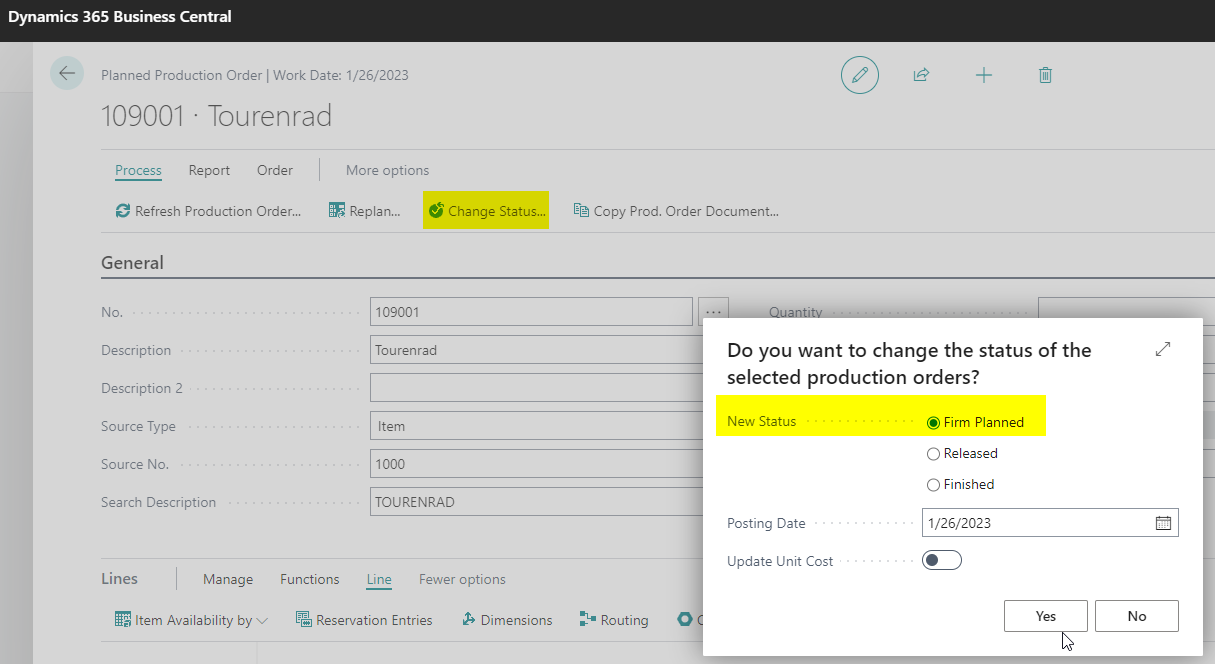Click the Description field with Tourenrad
1215x664 pixels.
[537, 350]
